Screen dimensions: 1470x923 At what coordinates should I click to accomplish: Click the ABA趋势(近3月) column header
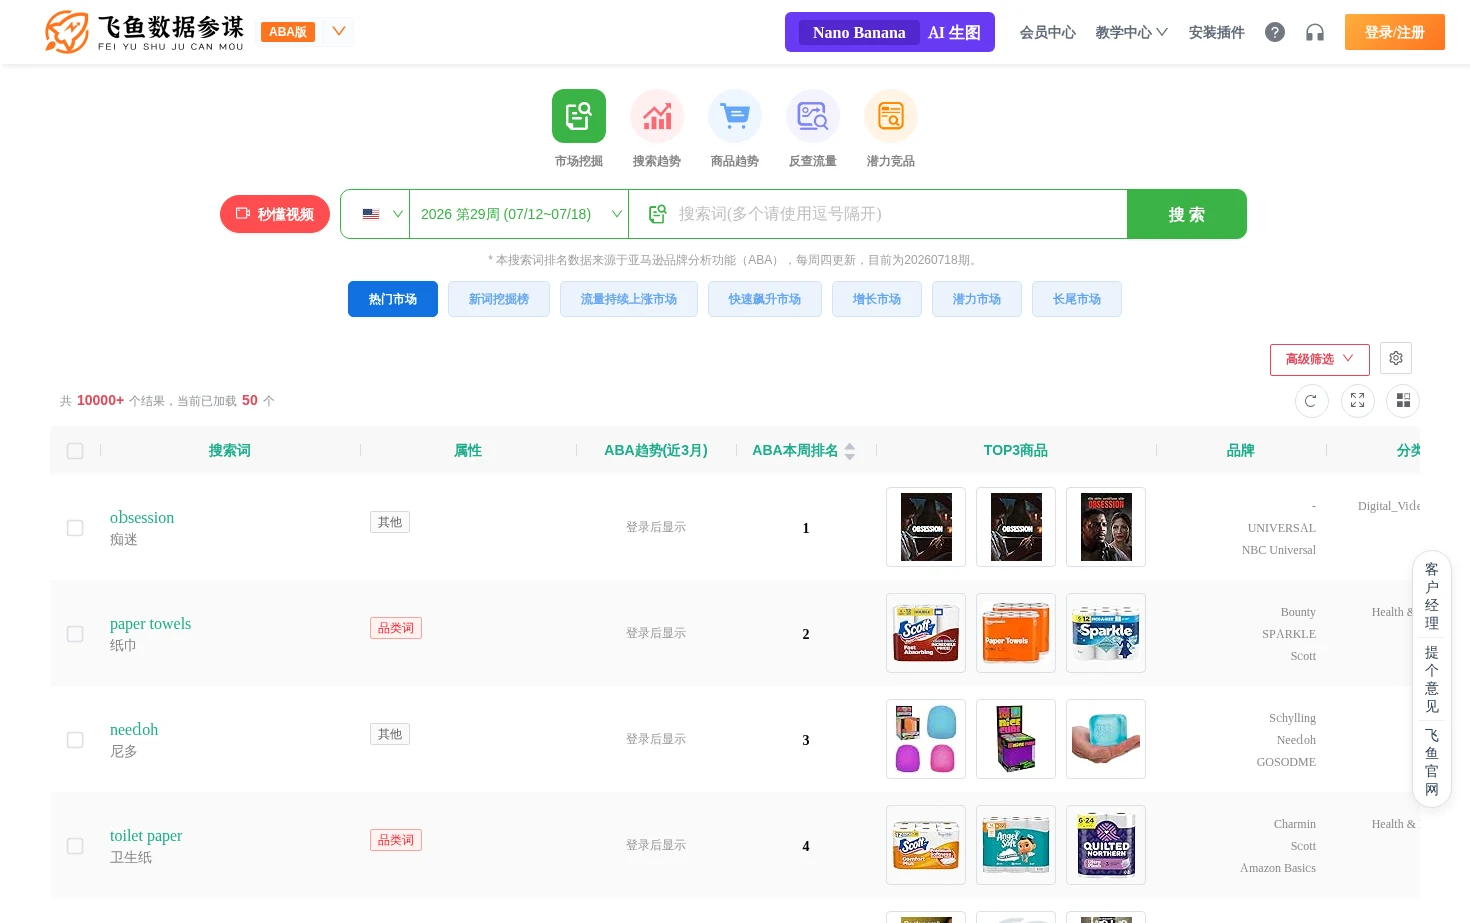656,451
